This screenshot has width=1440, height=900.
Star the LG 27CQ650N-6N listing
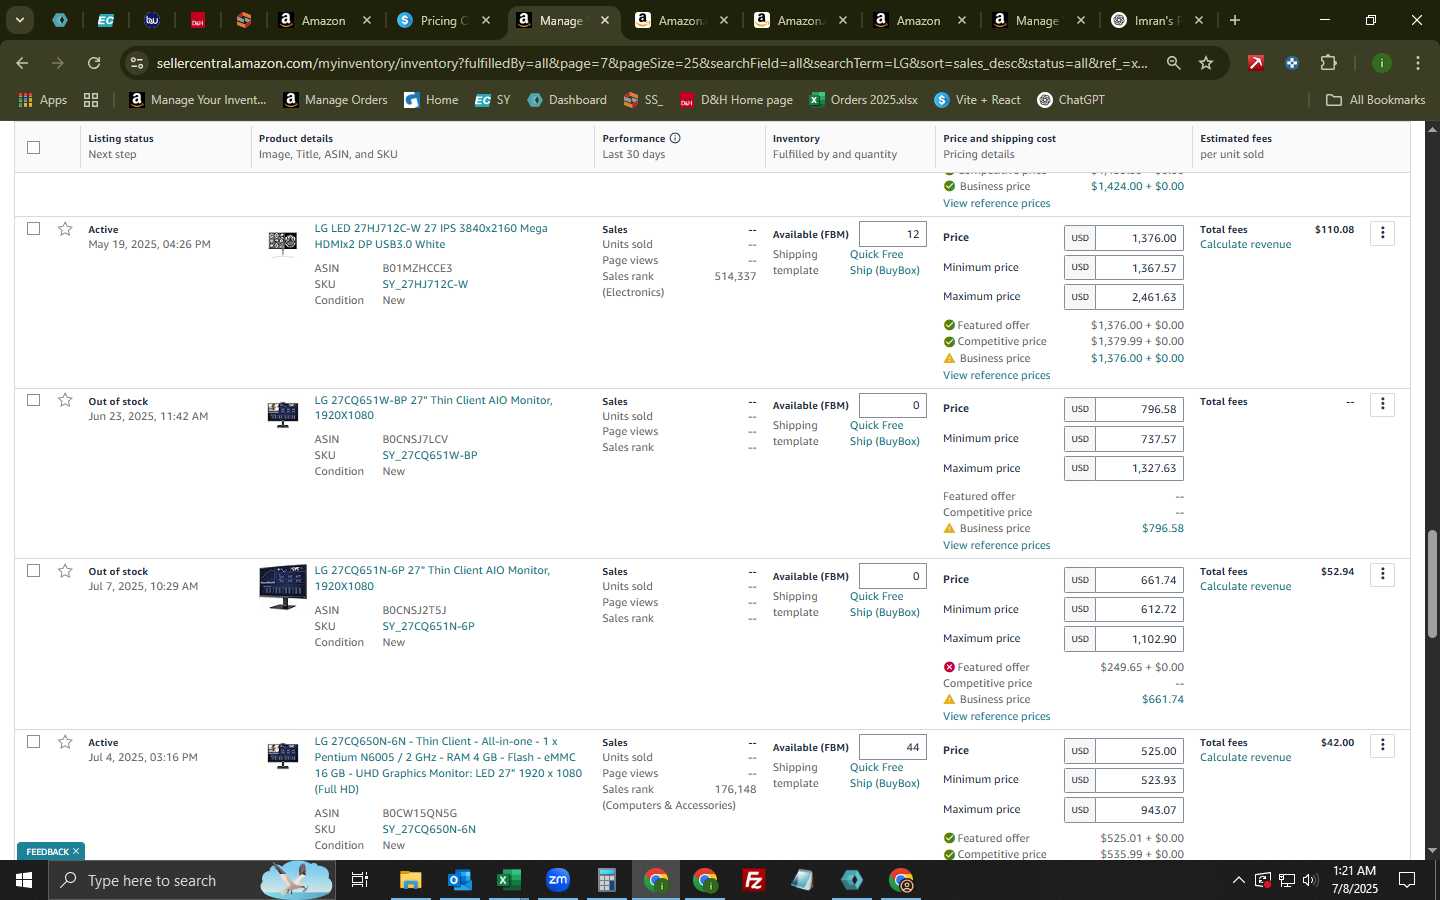(x=65, y=742)
